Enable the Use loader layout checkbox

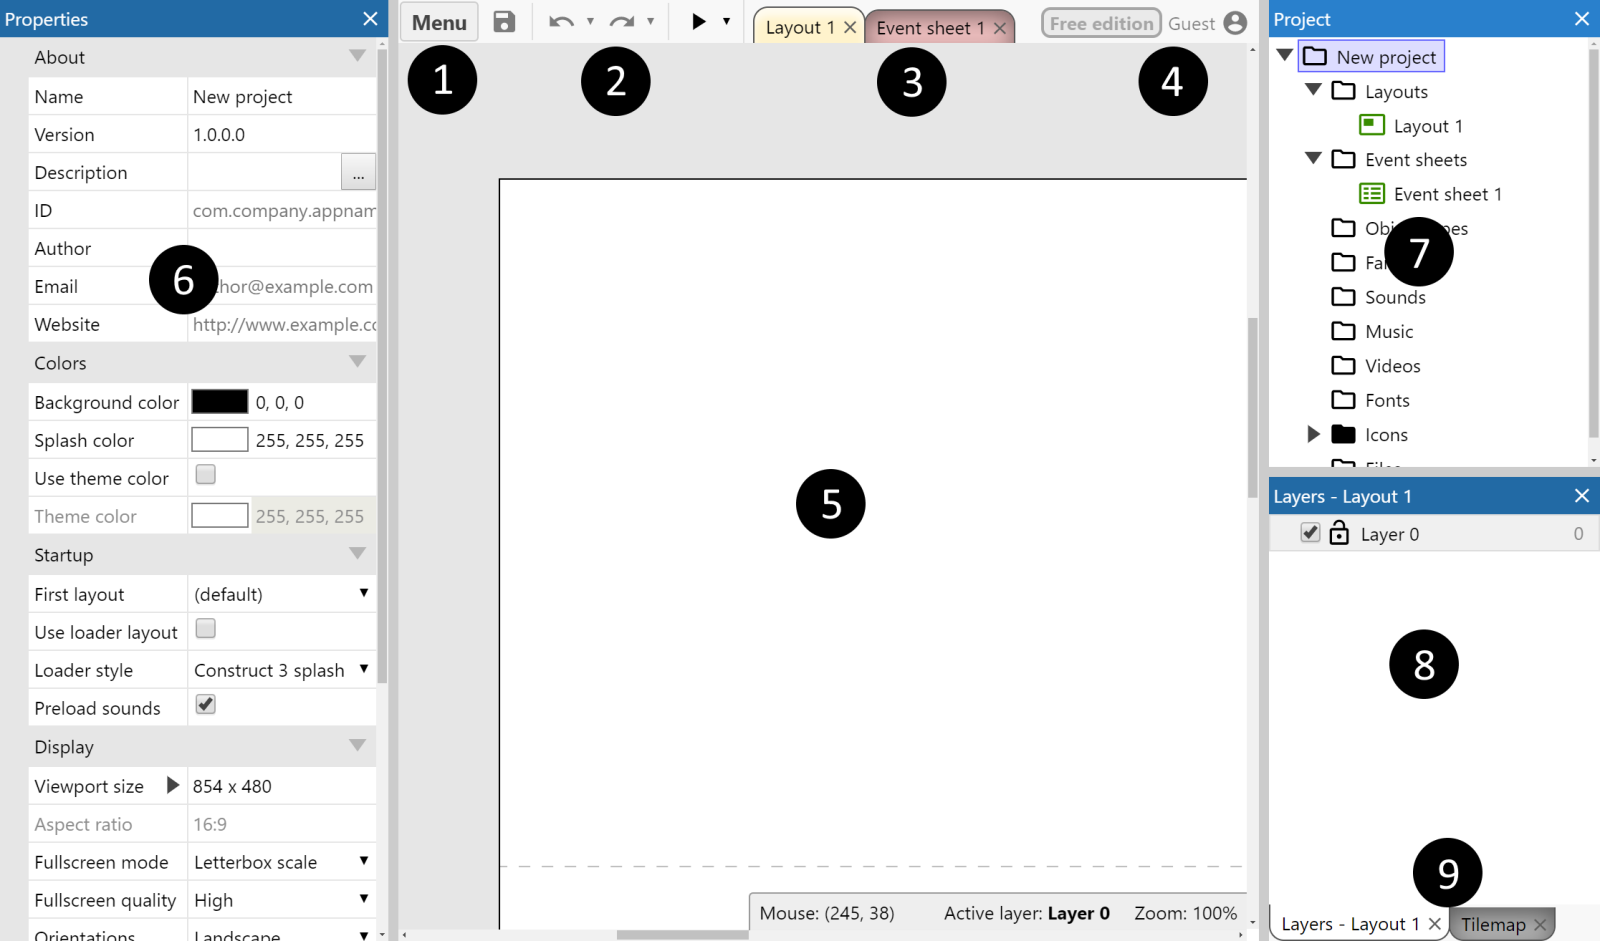click(x=205, y=628)
